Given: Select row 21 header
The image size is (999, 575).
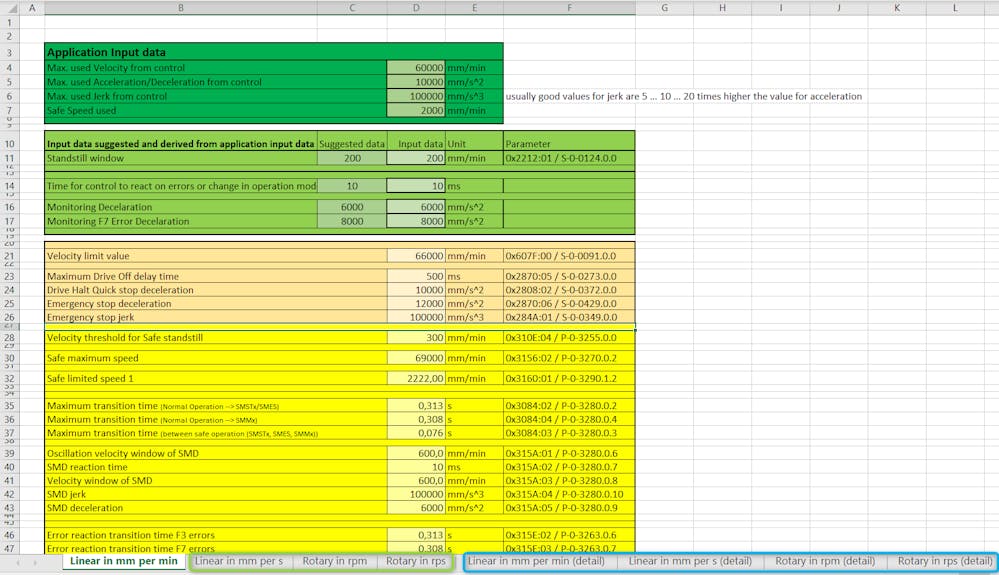Looking at the screenshot, I should pyautogui.click(x=10, y=256).
